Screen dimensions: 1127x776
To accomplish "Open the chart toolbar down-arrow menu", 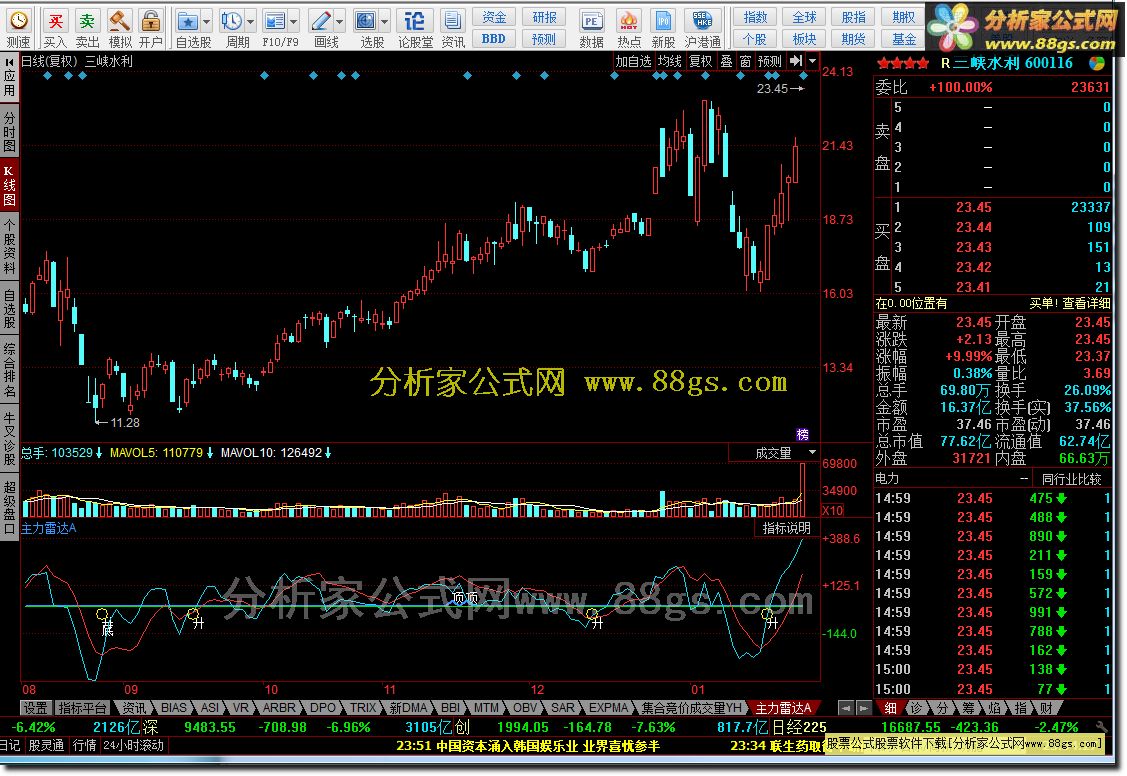I will pos(813,61).
